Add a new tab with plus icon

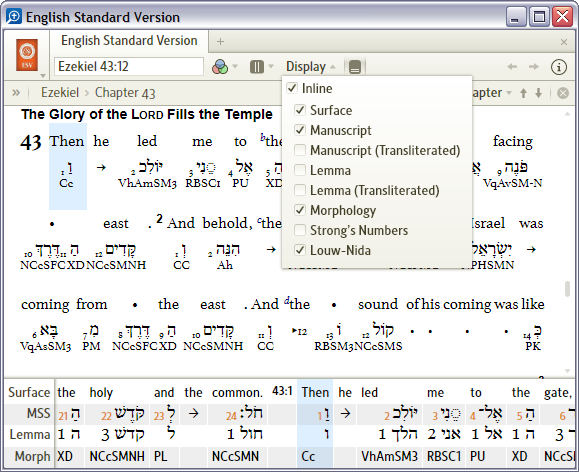(x=220, y=41)
